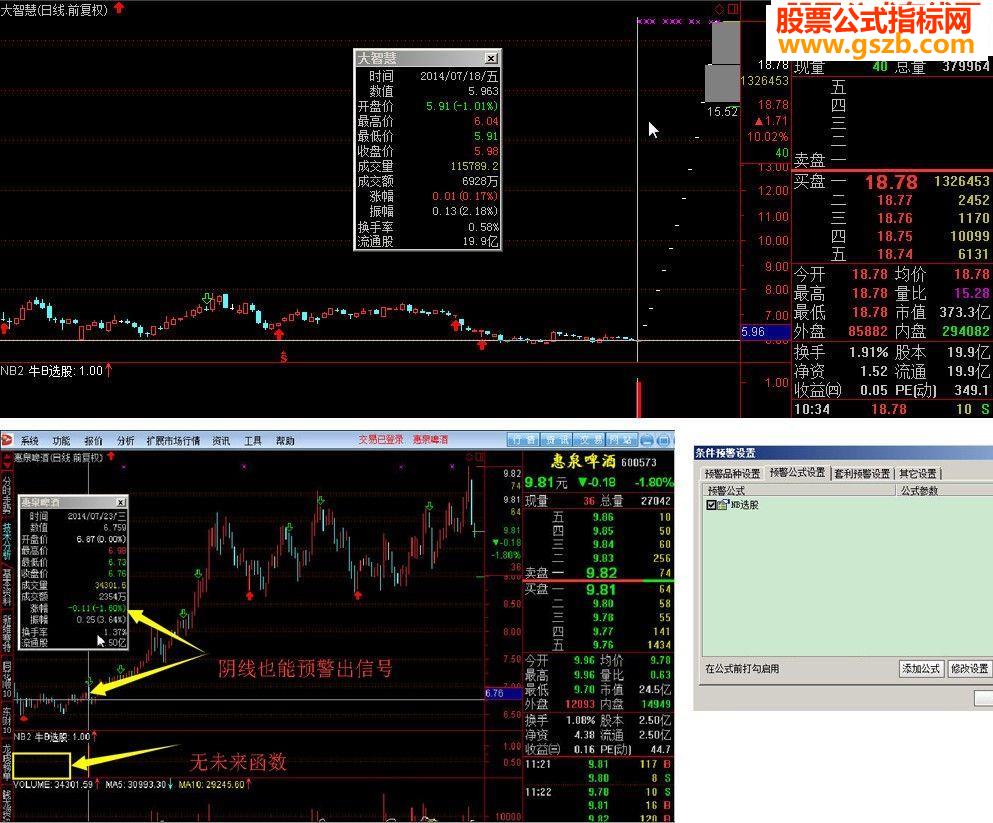Screen dimensions: 993x823
Task: Click the 网站 button in title bar
Action: 621,440
